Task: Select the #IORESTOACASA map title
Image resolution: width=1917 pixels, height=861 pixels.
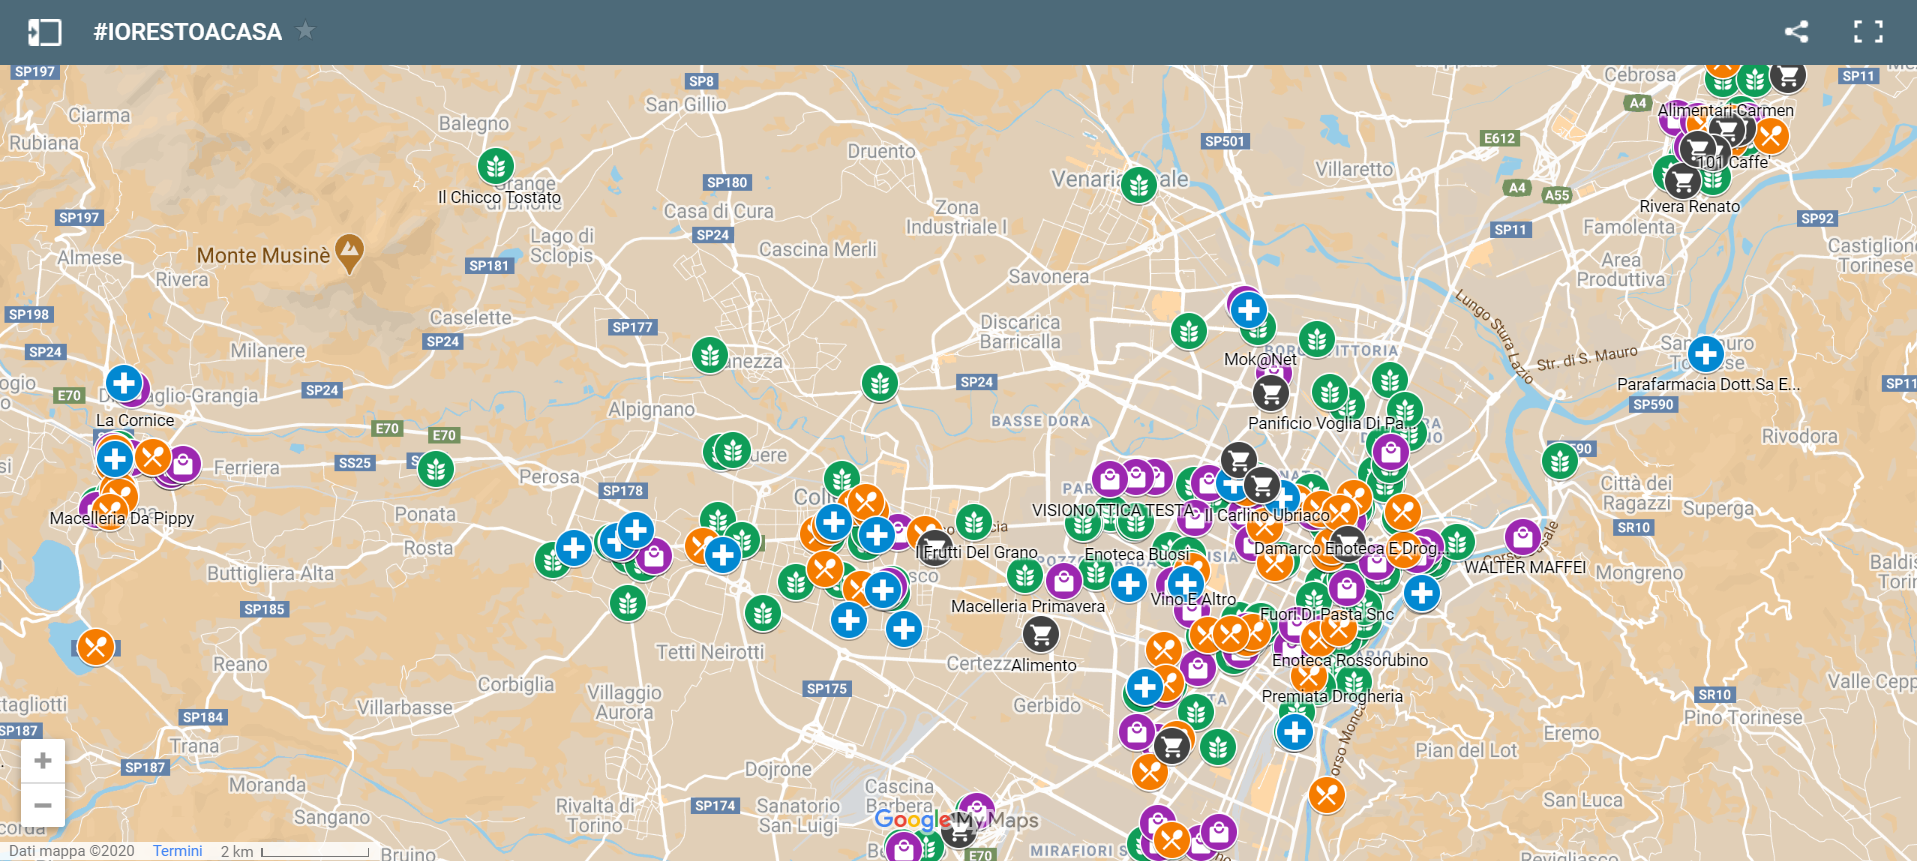Action: (188, 32)
